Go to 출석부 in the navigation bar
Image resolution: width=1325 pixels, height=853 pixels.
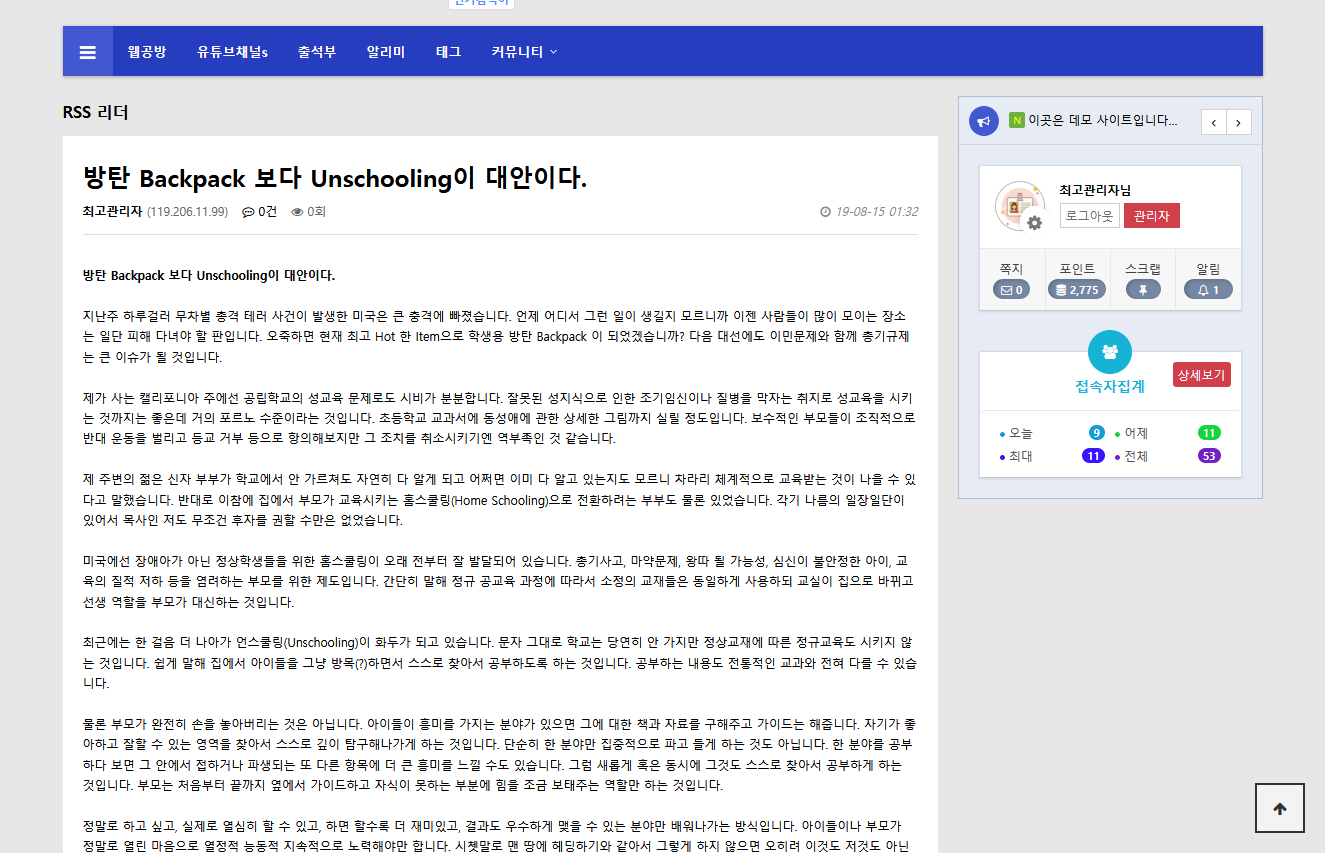[x=316, y=51]
